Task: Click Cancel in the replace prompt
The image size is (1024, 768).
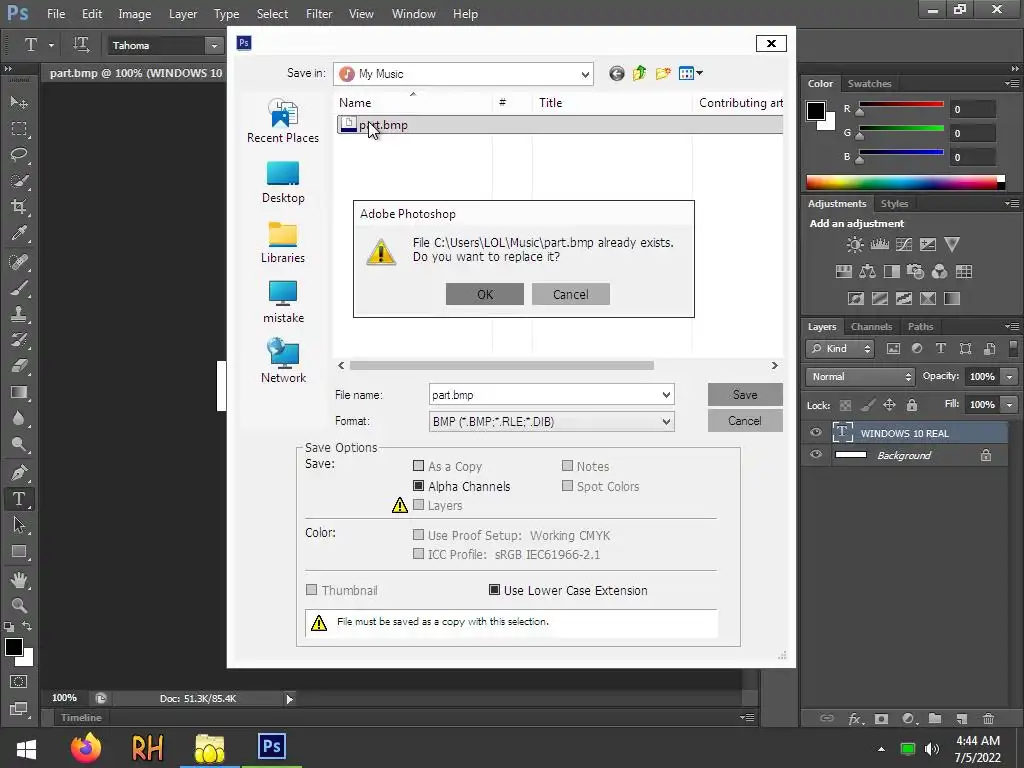Action: 571,294
